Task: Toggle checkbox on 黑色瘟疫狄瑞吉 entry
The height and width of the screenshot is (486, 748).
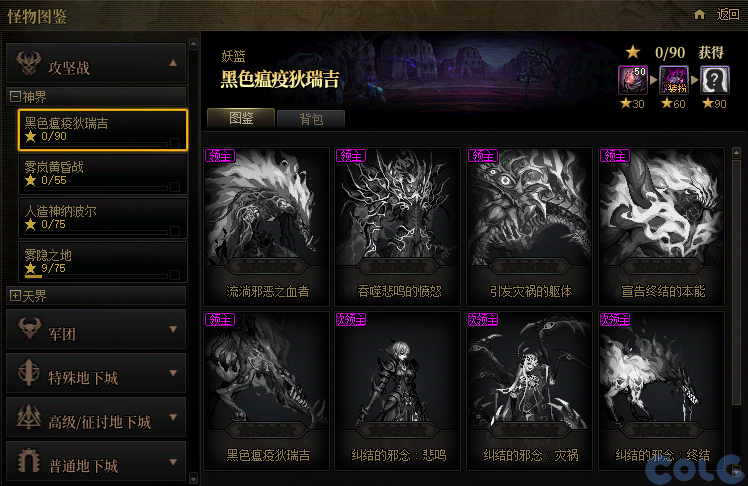Action: [x=175, y=143]
